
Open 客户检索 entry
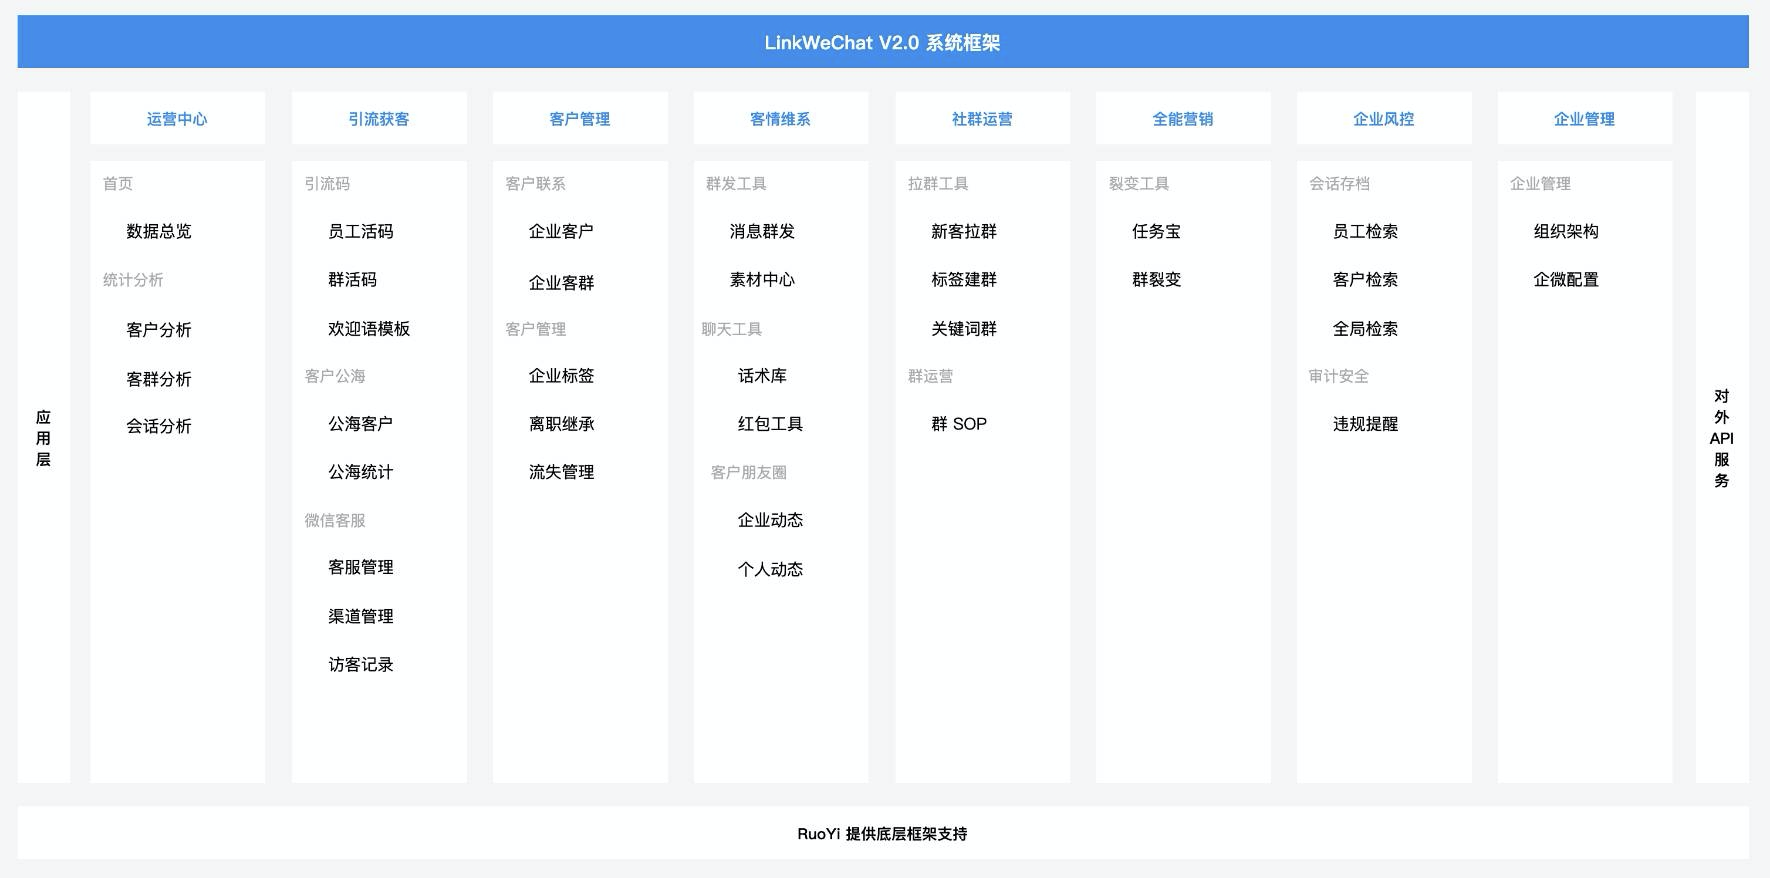1366,279
